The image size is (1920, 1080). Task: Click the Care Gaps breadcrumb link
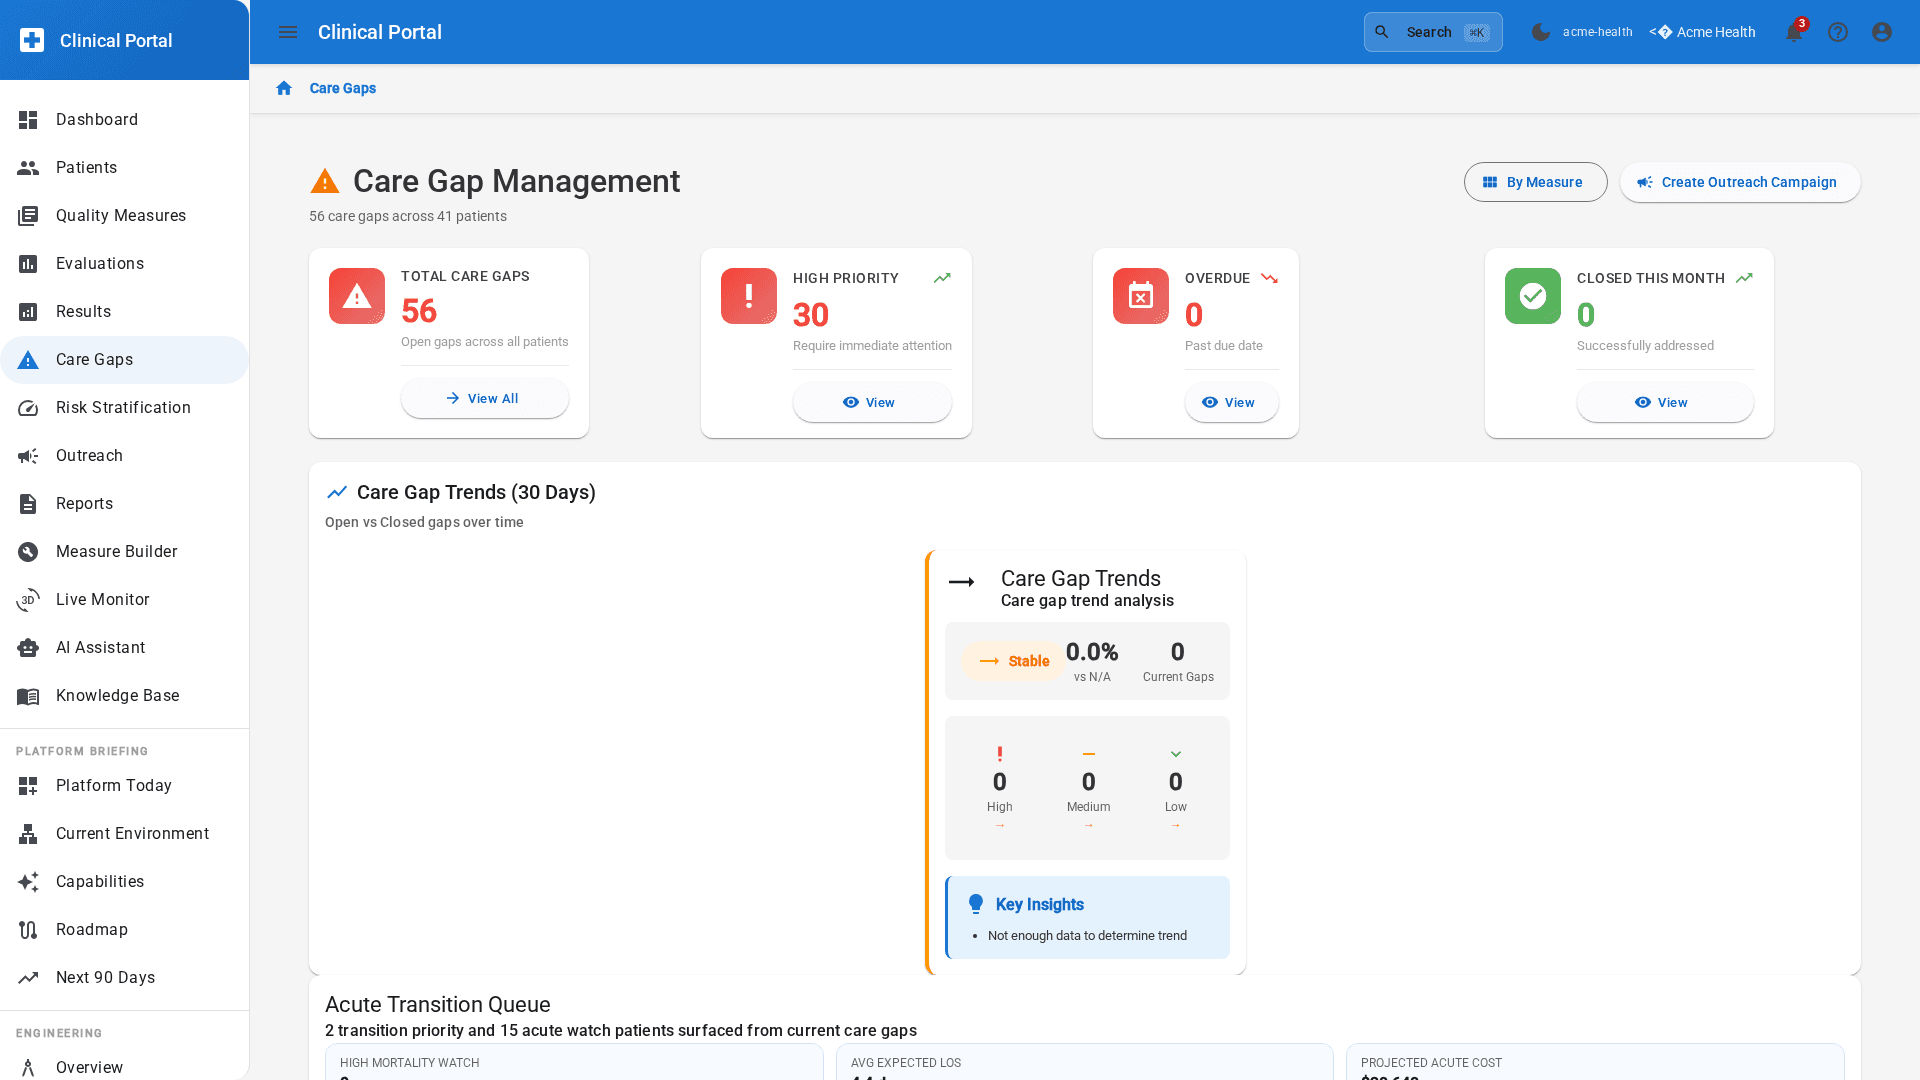(343, 88)
